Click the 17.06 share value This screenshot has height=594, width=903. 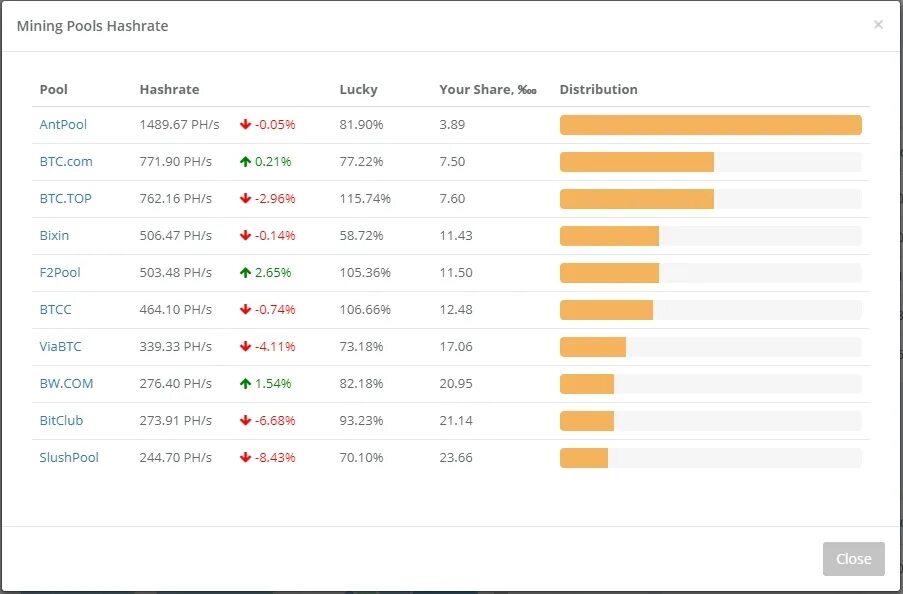(456, 346)
